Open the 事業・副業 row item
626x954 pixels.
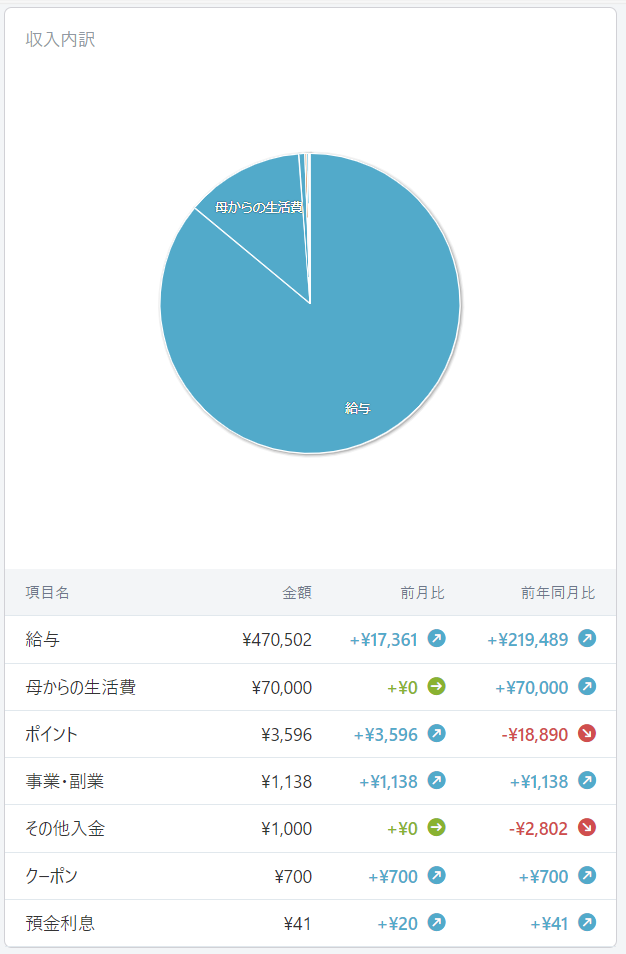coord(310,781)
